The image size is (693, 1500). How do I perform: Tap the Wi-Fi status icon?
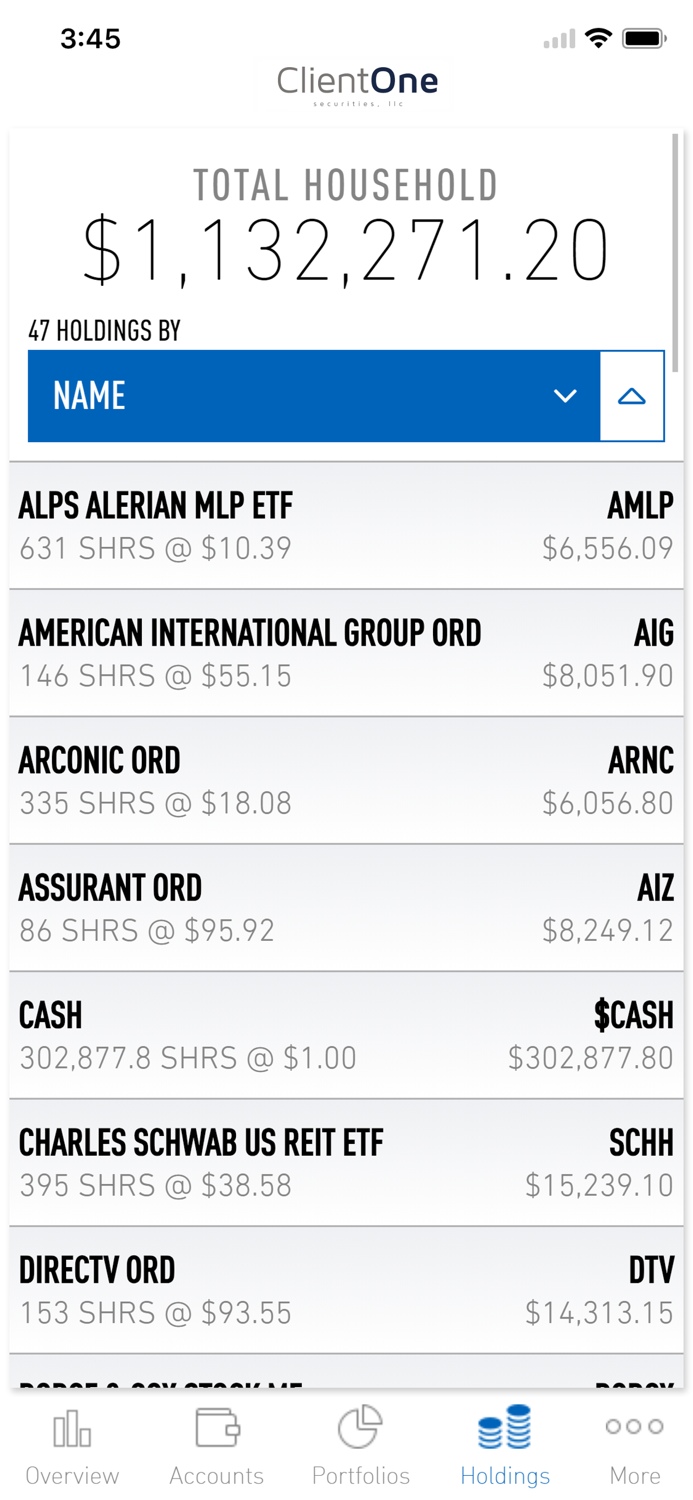click(x=598, y=39)
